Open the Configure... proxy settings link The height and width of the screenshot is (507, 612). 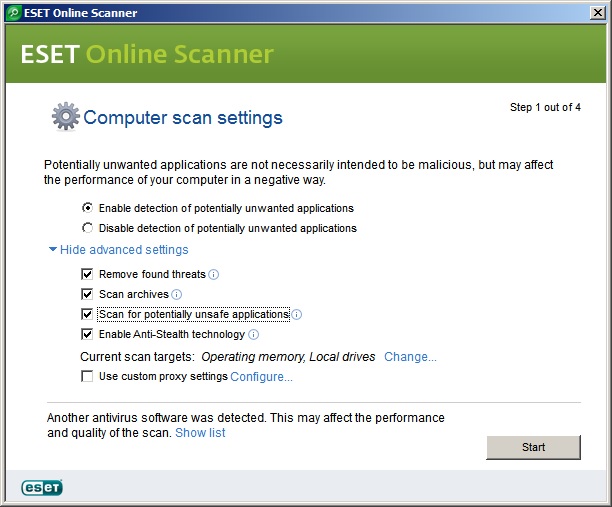(x=261, y=377)
